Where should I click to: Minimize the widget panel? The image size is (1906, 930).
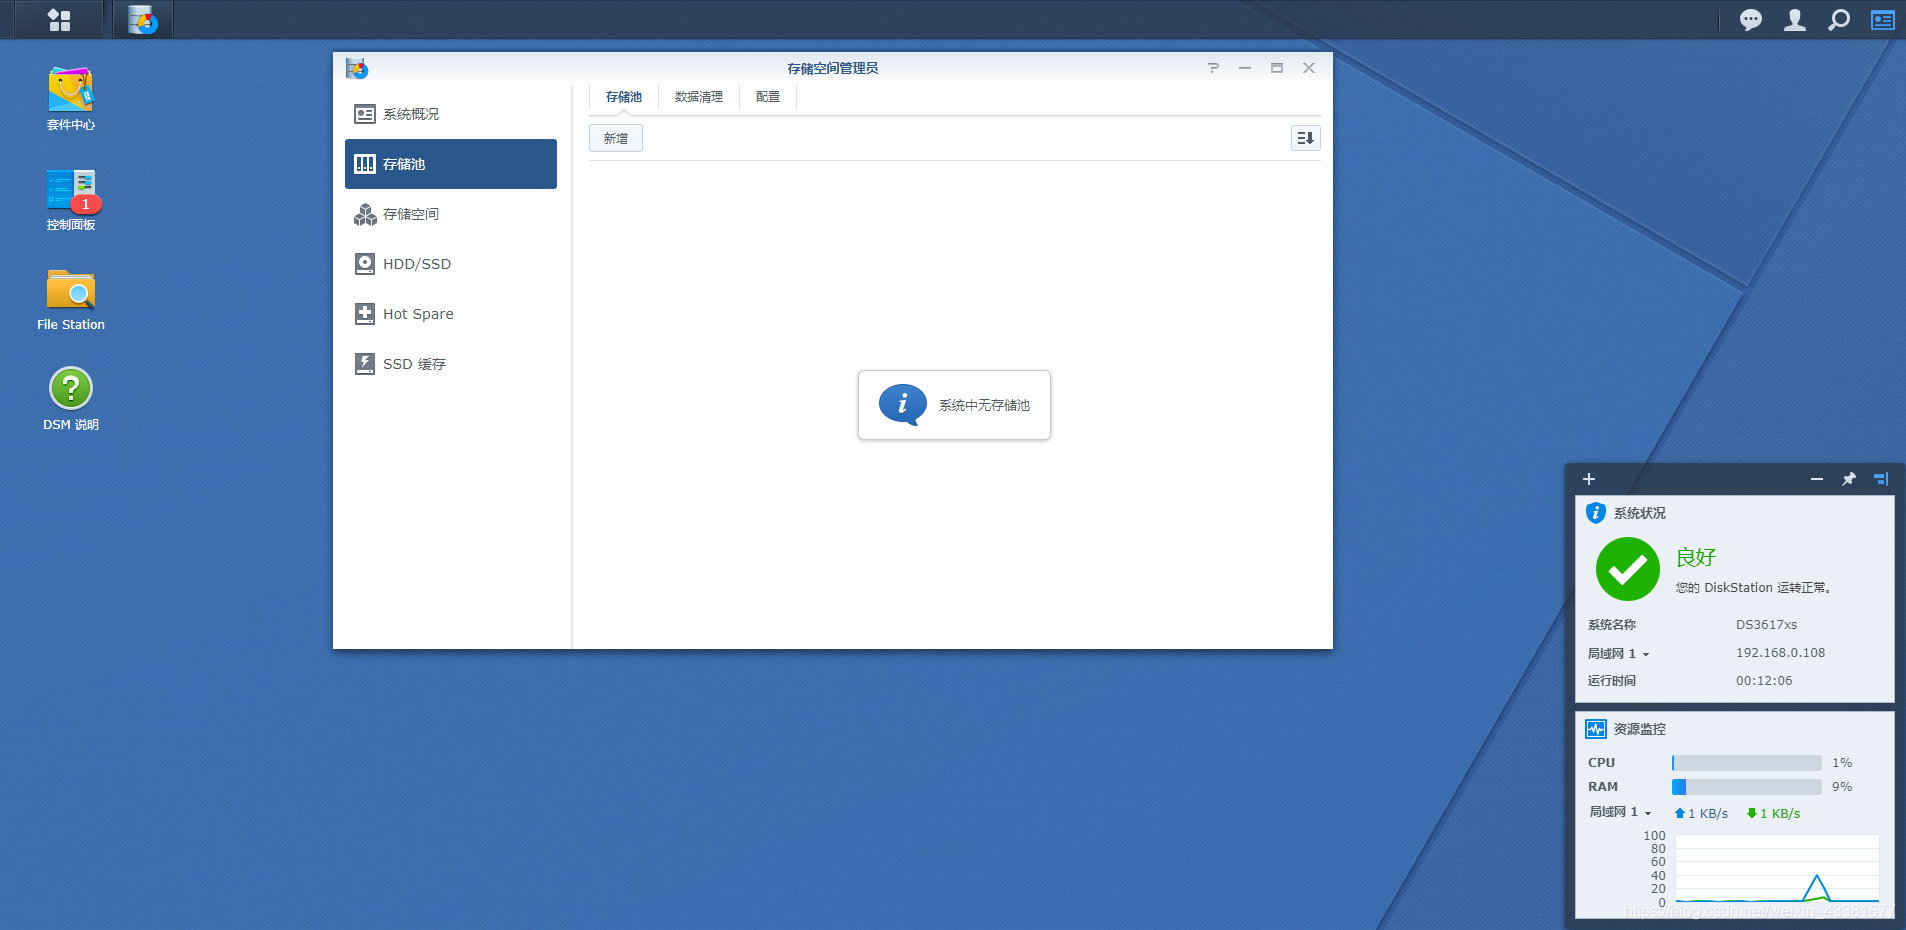click(1817, 479)
